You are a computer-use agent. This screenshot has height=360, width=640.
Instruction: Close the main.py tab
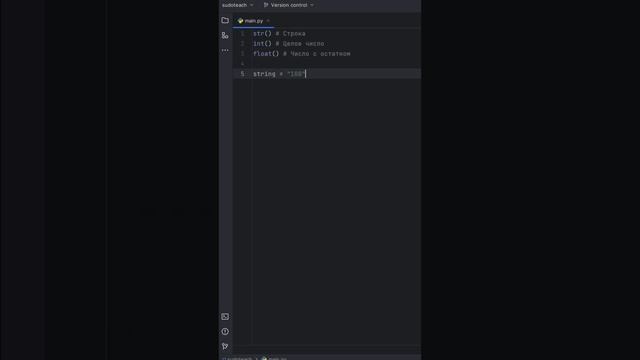(268, 21)
